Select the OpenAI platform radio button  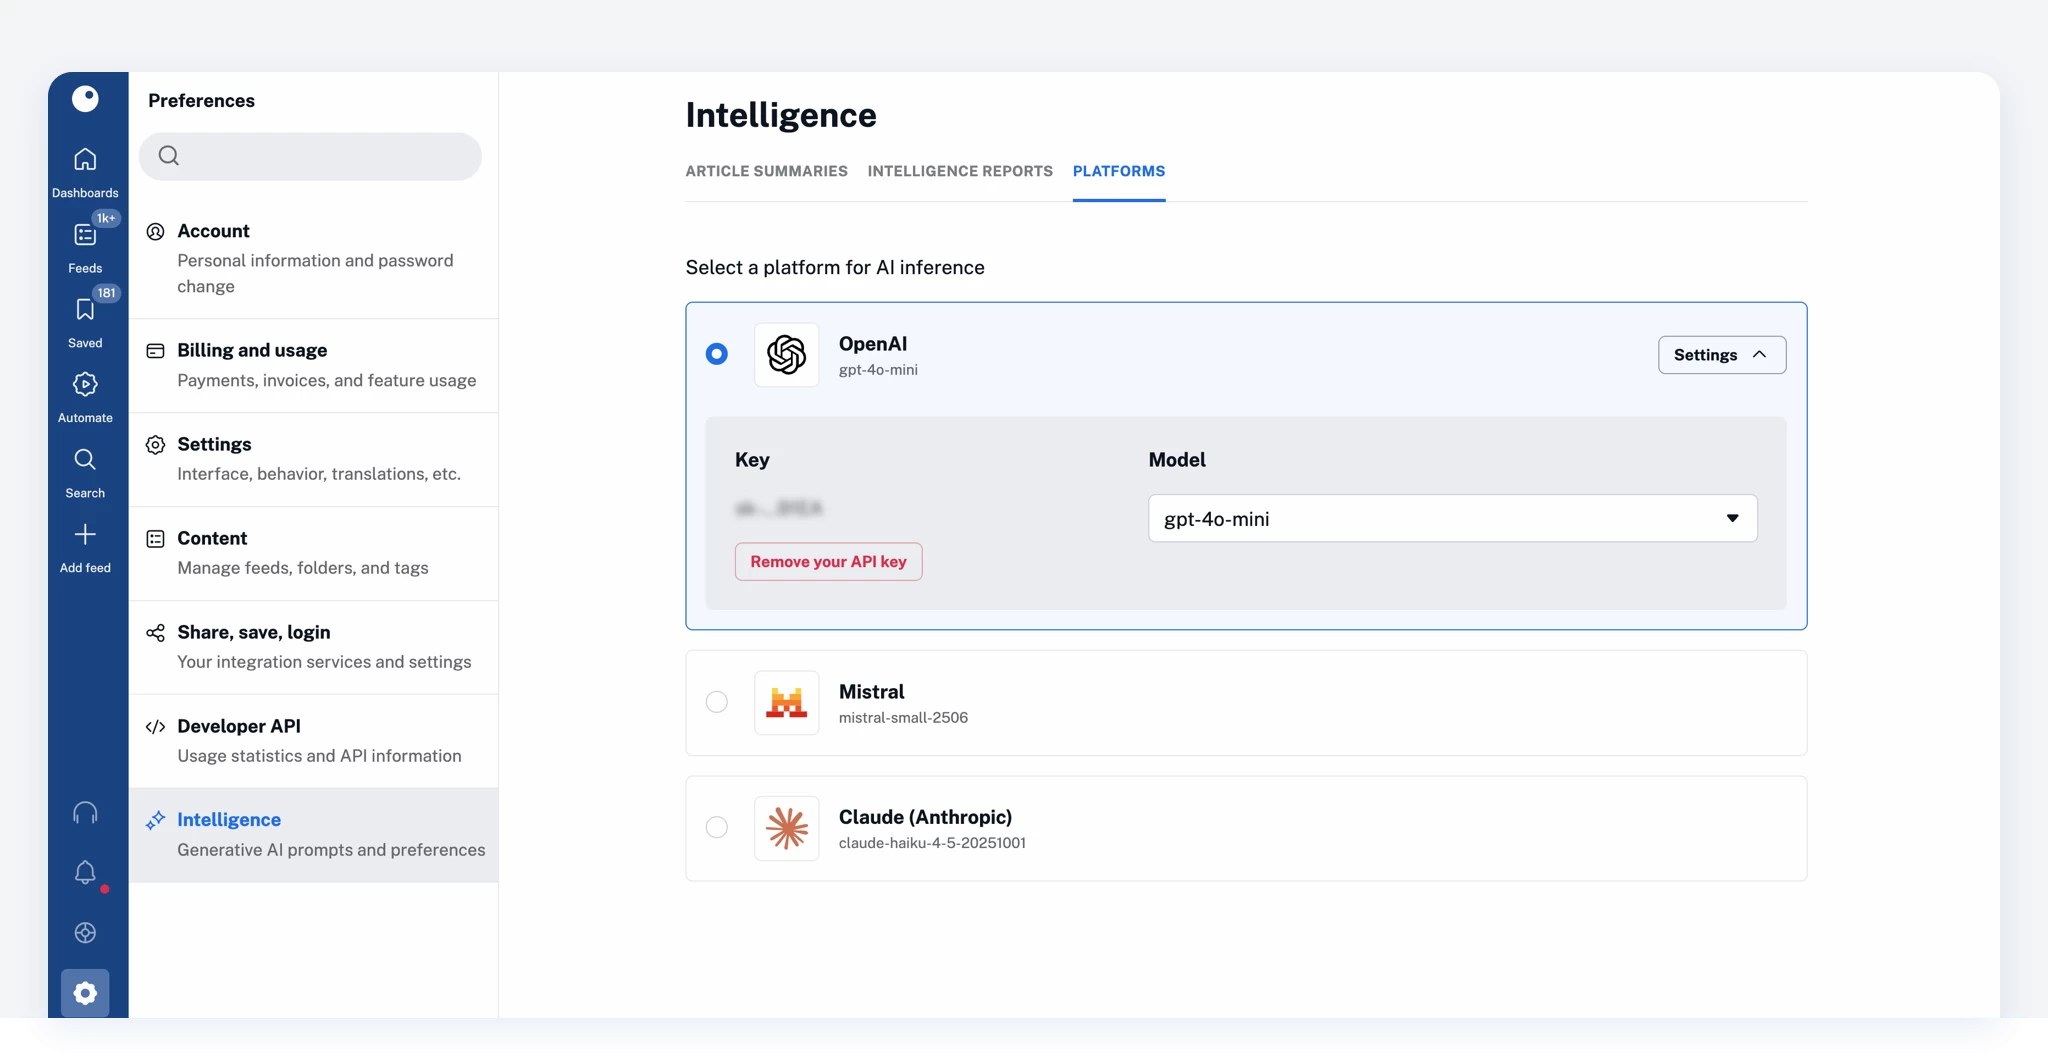717,354
